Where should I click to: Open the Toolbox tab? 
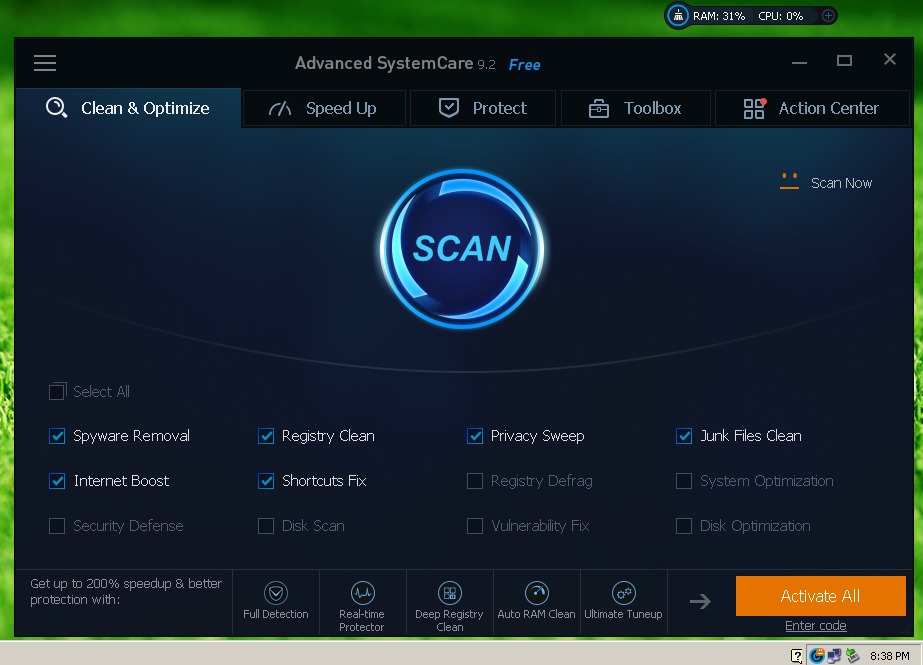coord(635,108)
